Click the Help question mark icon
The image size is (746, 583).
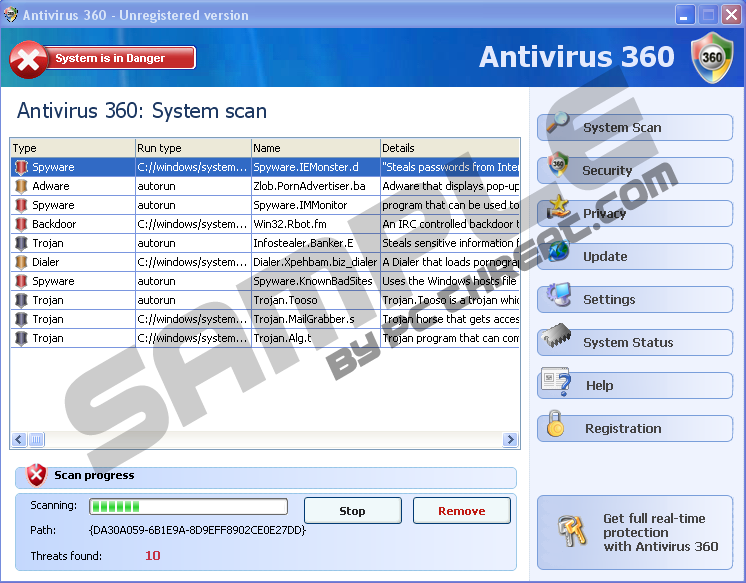pyautogui.click(x=556, y=381)
